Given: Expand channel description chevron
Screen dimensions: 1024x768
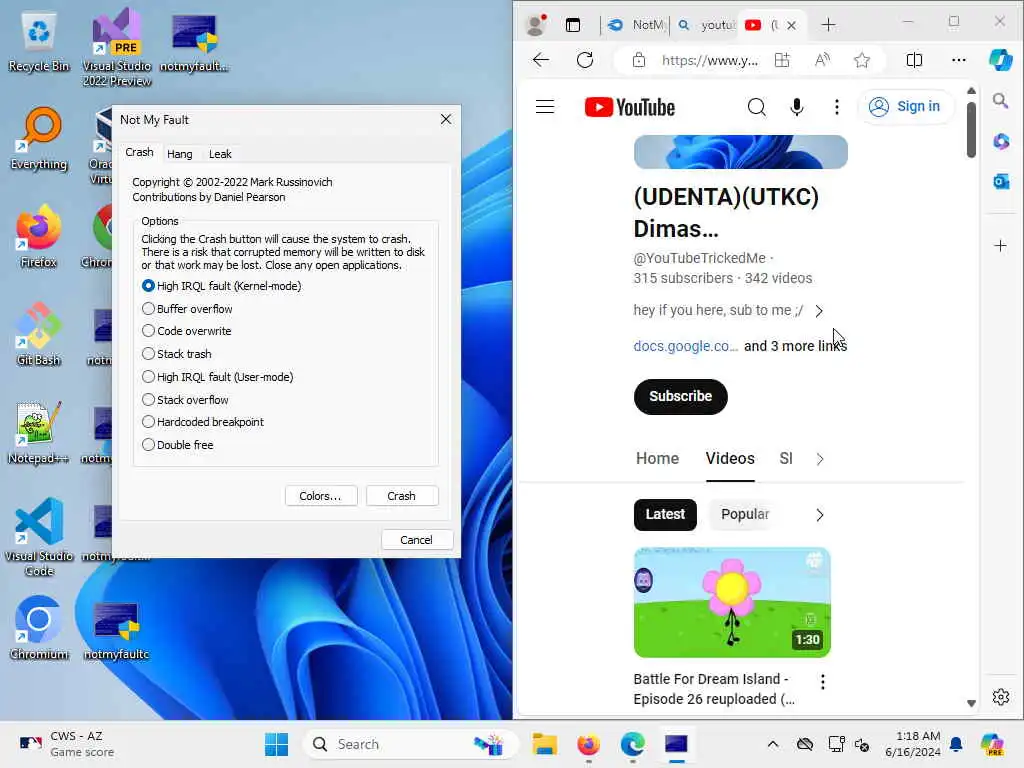Looking at the screenshot, I should click(x=819, y=311).
